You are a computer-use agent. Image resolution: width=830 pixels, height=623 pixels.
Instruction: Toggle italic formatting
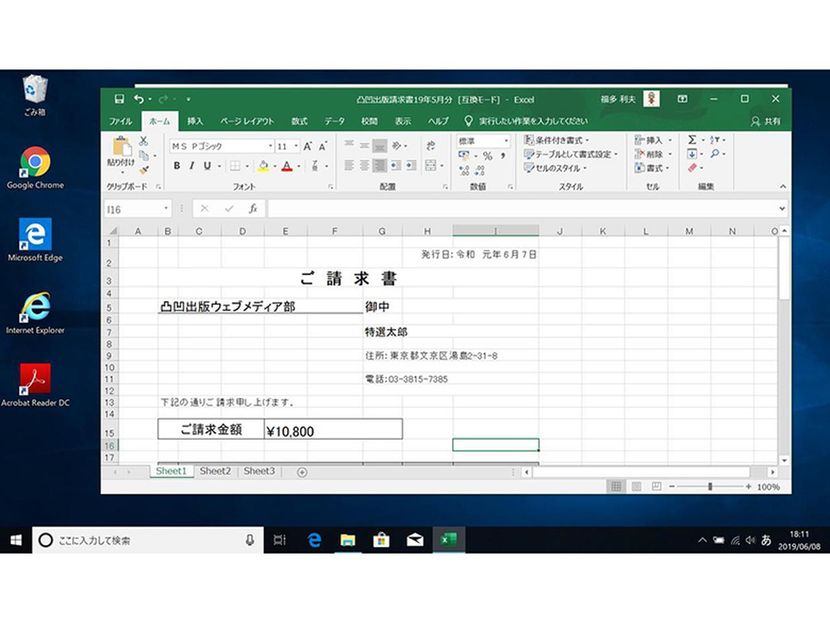192,166
